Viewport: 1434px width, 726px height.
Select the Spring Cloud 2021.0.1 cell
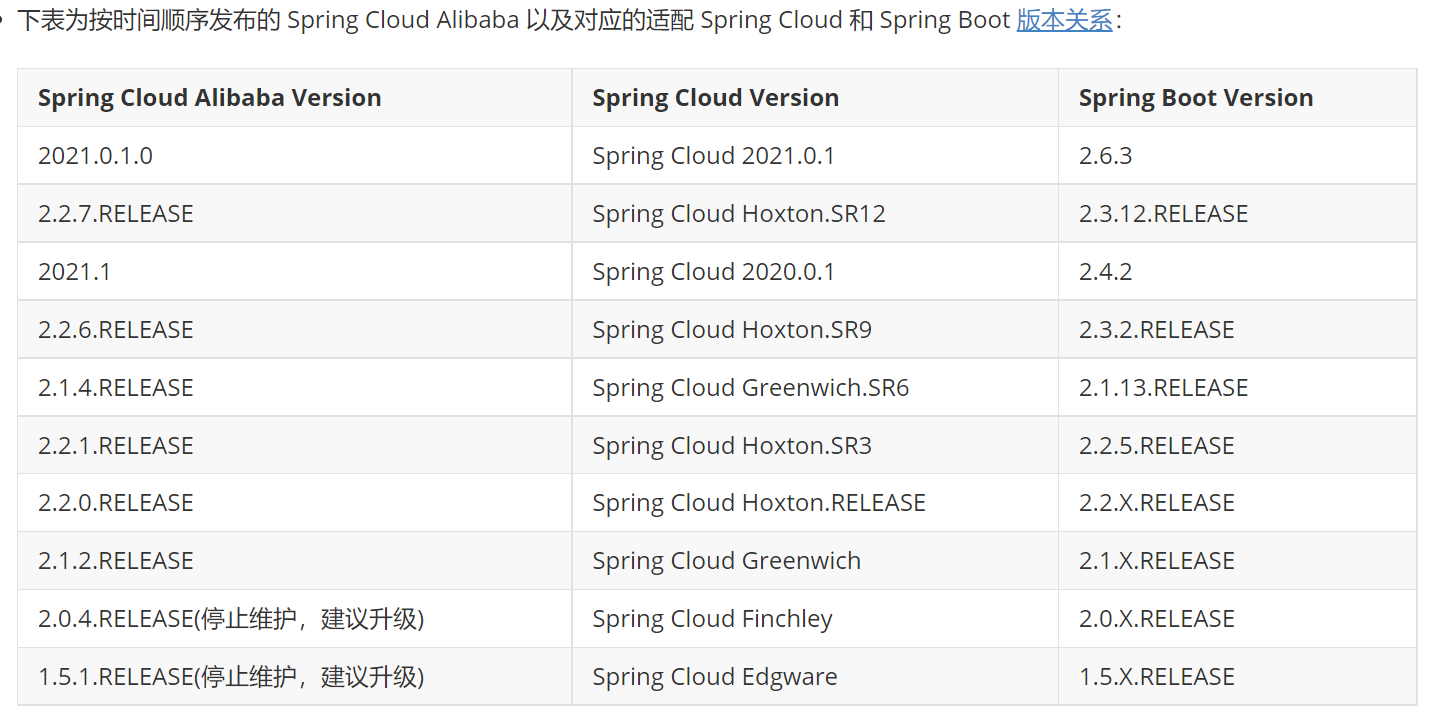tap(815, 156)
